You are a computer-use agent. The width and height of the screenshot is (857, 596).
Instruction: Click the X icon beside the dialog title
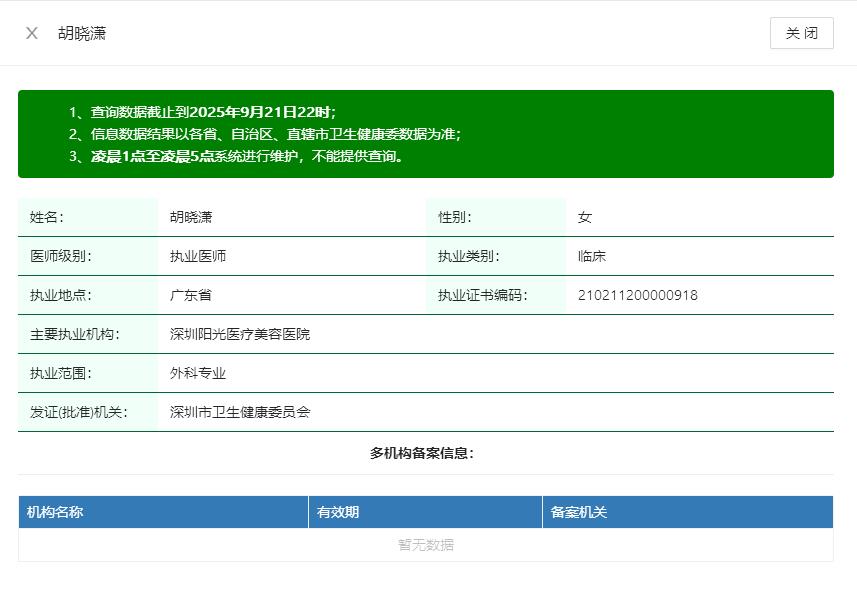tap(32, 33)
